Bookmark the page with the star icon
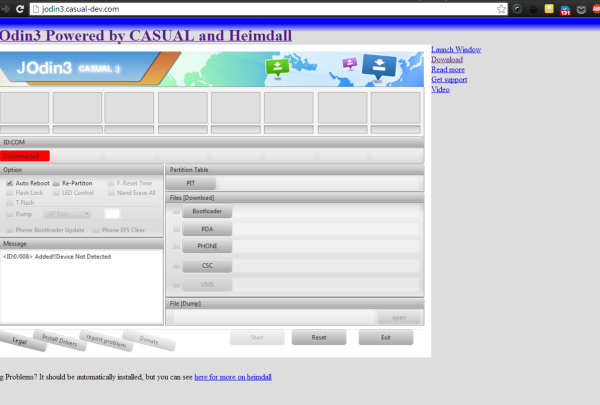This screenshot has width=600, height=405. (501, 9)
